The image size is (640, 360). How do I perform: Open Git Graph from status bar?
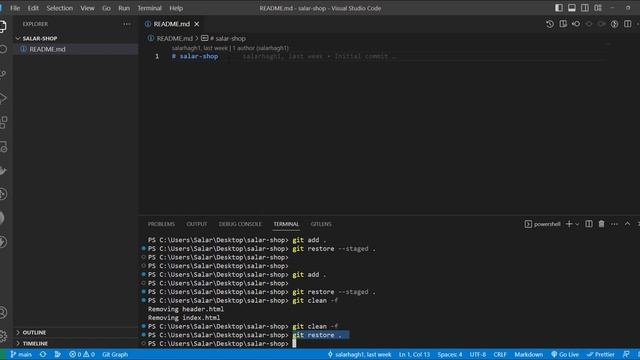pyautogui.click(x=115, y=354)
